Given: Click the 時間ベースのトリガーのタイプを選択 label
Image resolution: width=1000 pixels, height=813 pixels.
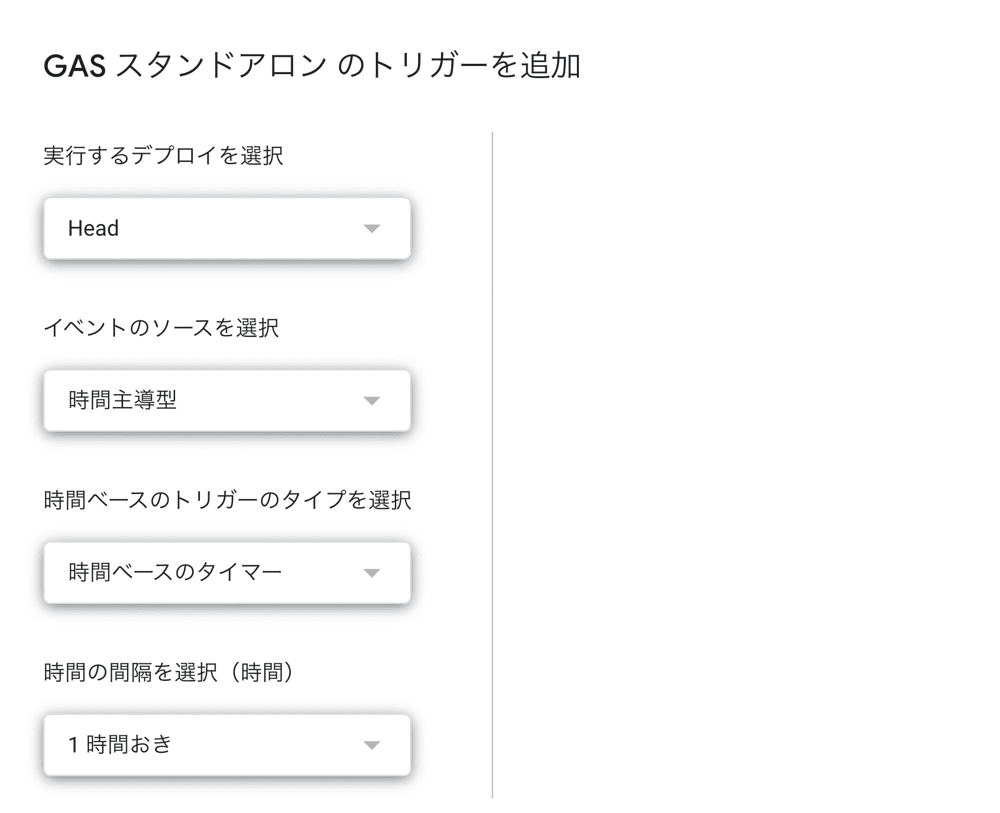Looking at the screenshot, I should coord(227,500).
